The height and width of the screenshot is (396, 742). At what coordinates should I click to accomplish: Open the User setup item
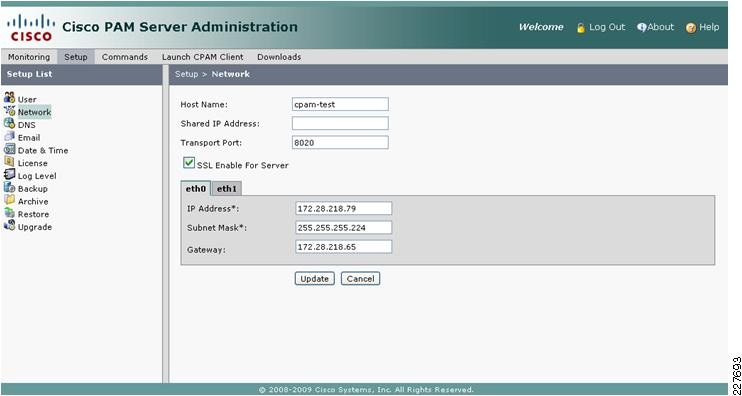coord(27,99)
